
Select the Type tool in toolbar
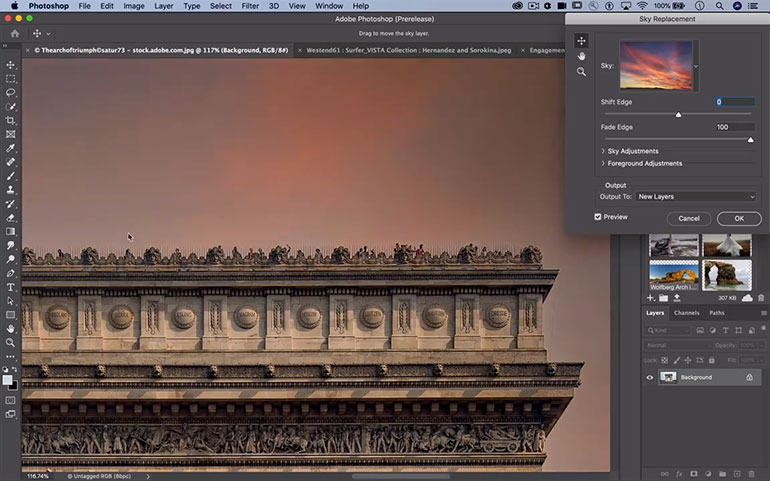(x=11, y=287)
